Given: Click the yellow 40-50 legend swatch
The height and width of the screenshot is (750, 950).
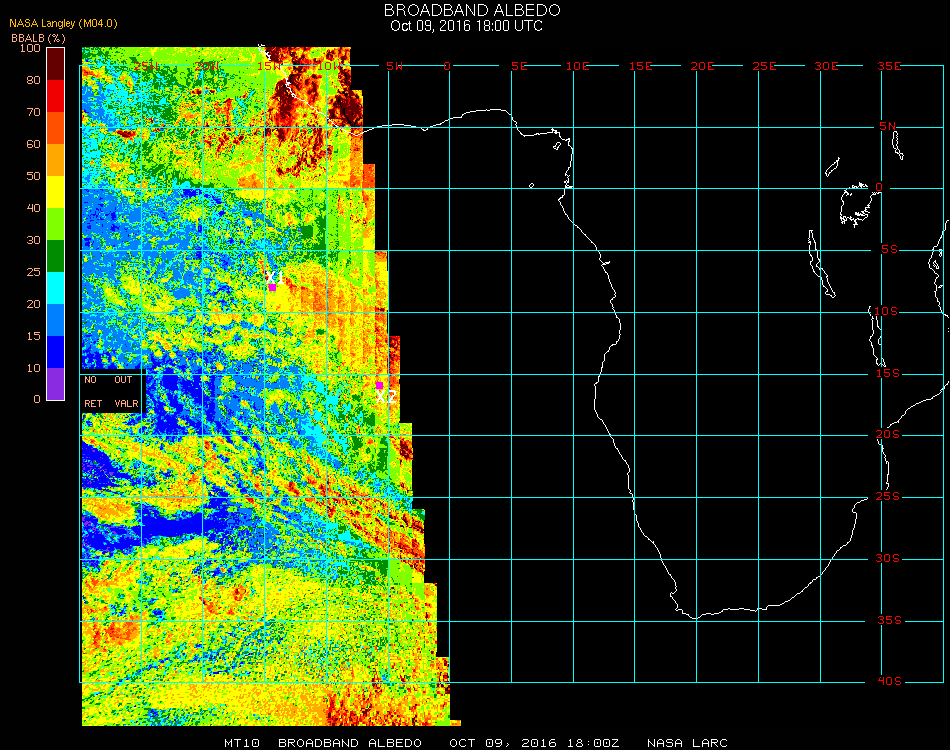Looking at the screenshot, I should pyautogui.click(x=56, y=192).
